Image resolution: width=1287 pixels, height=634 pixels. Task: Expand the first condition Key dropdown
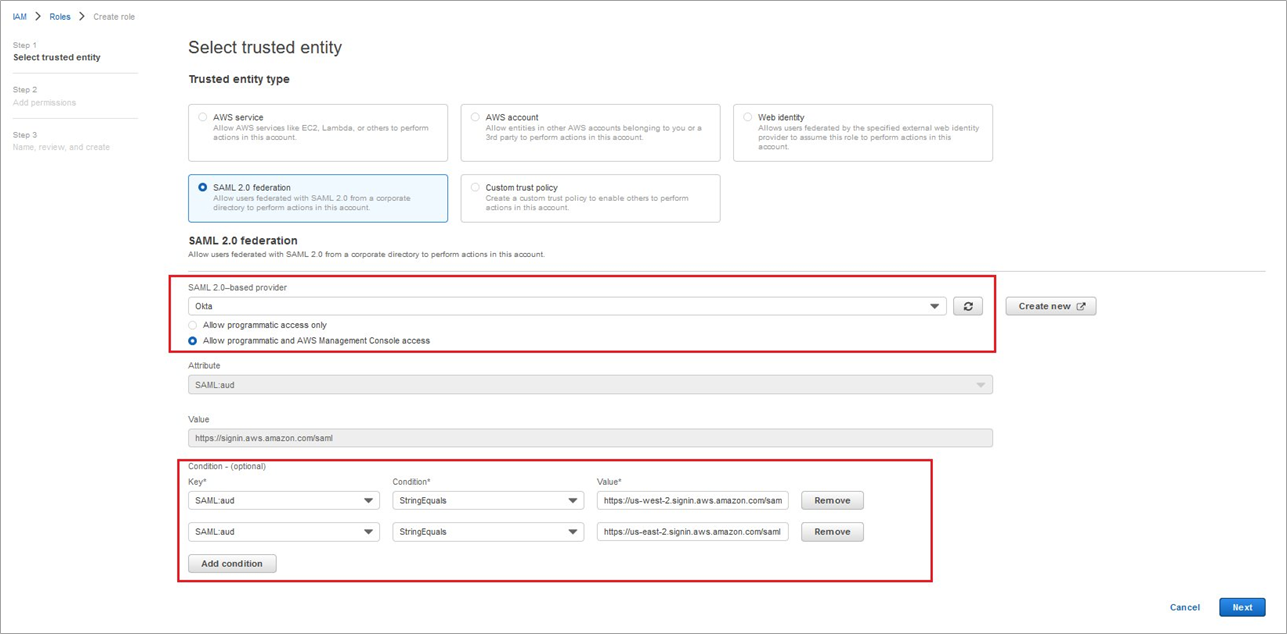(x=283, y=500)
